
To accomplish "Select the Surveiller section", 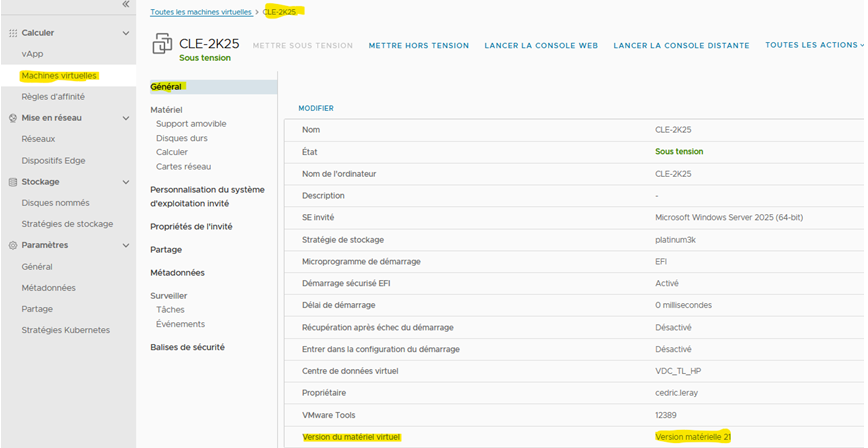I will (x=168, y=296).
